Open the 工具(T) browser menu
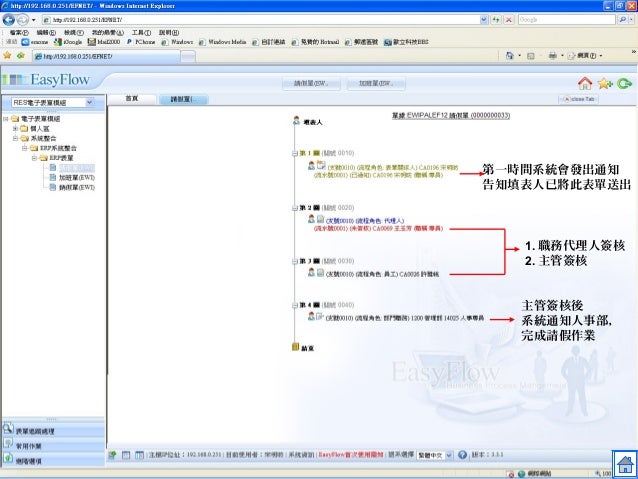This screenshot has width=638, height=479. 141,33
